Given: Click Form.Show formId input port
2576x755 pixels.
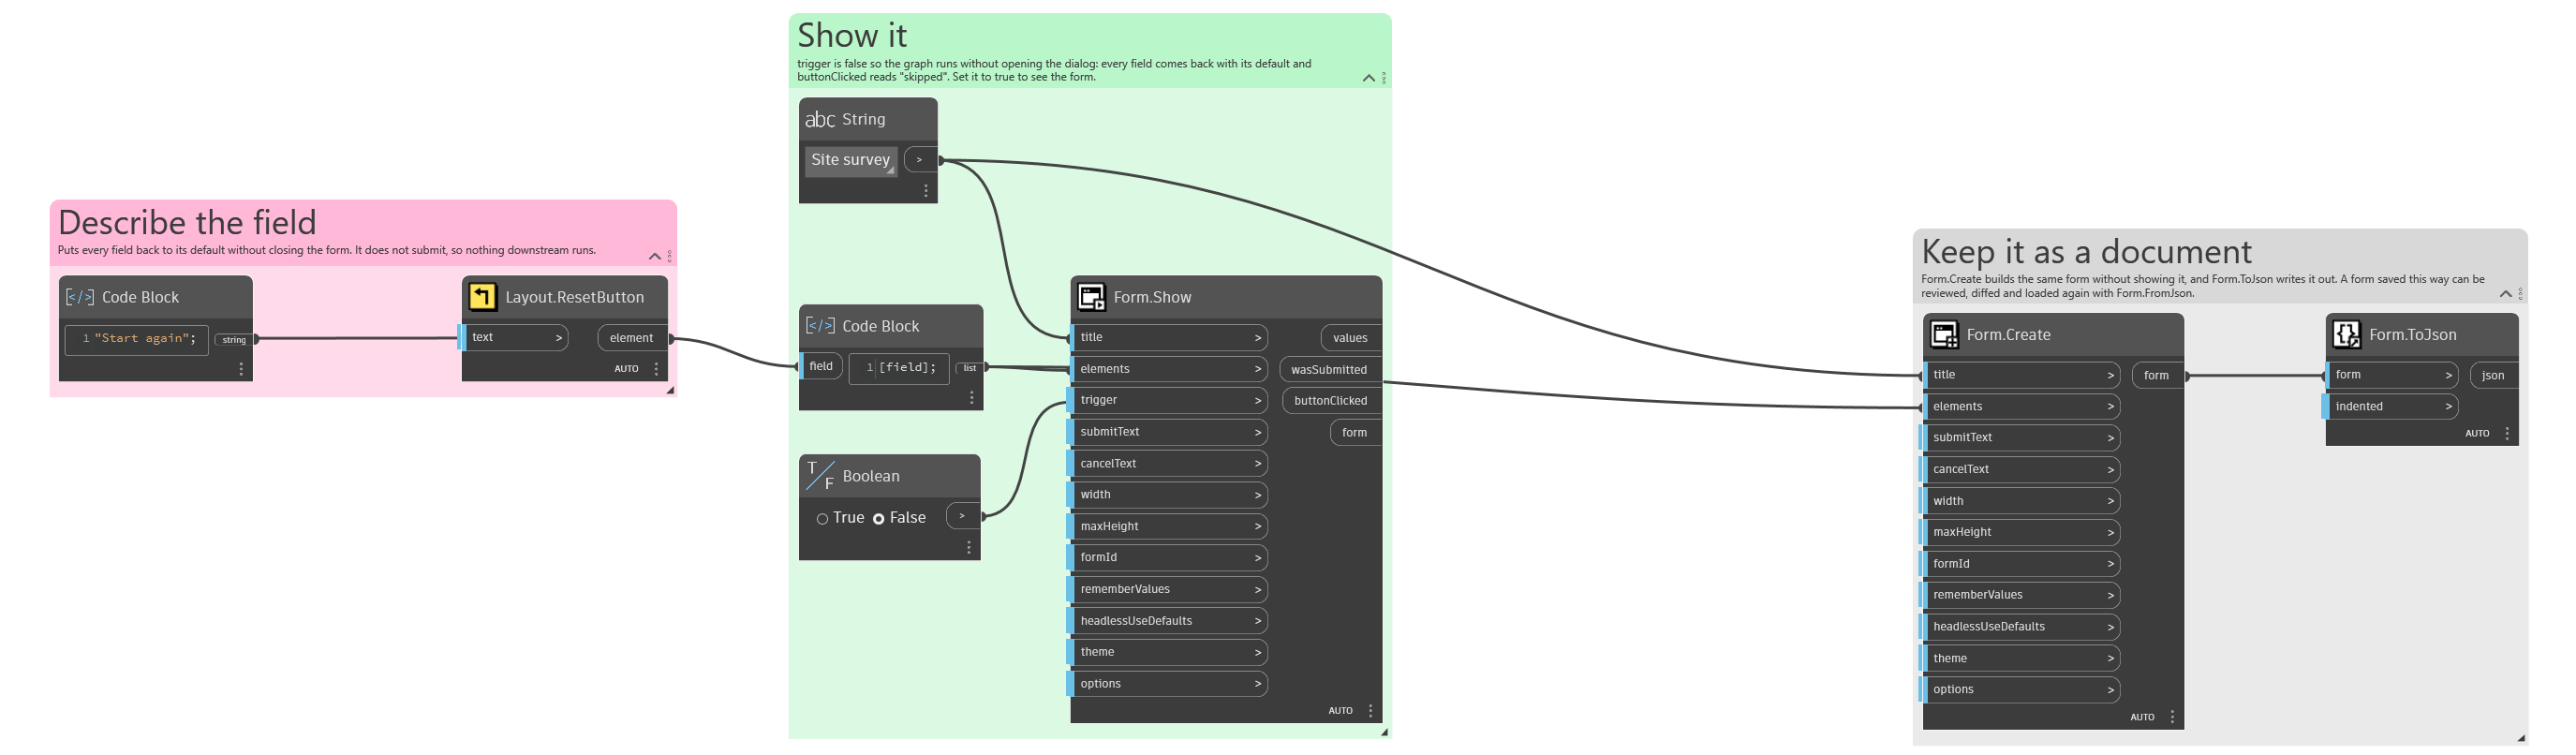Looking at the screenshot, I should [1167, 557].
